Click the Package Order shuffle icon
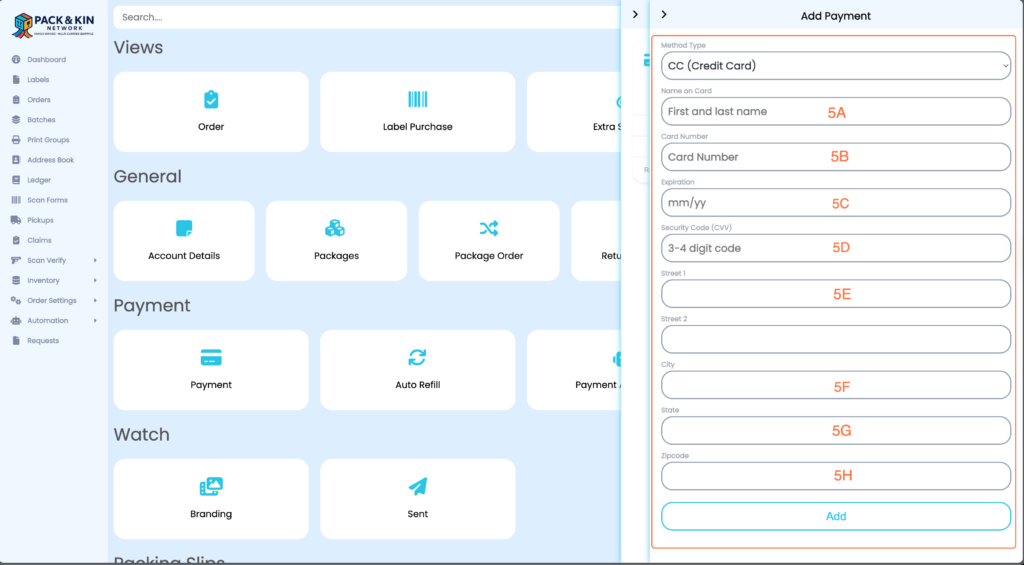This screenshot has width=1024, height=565. (489, 228)
